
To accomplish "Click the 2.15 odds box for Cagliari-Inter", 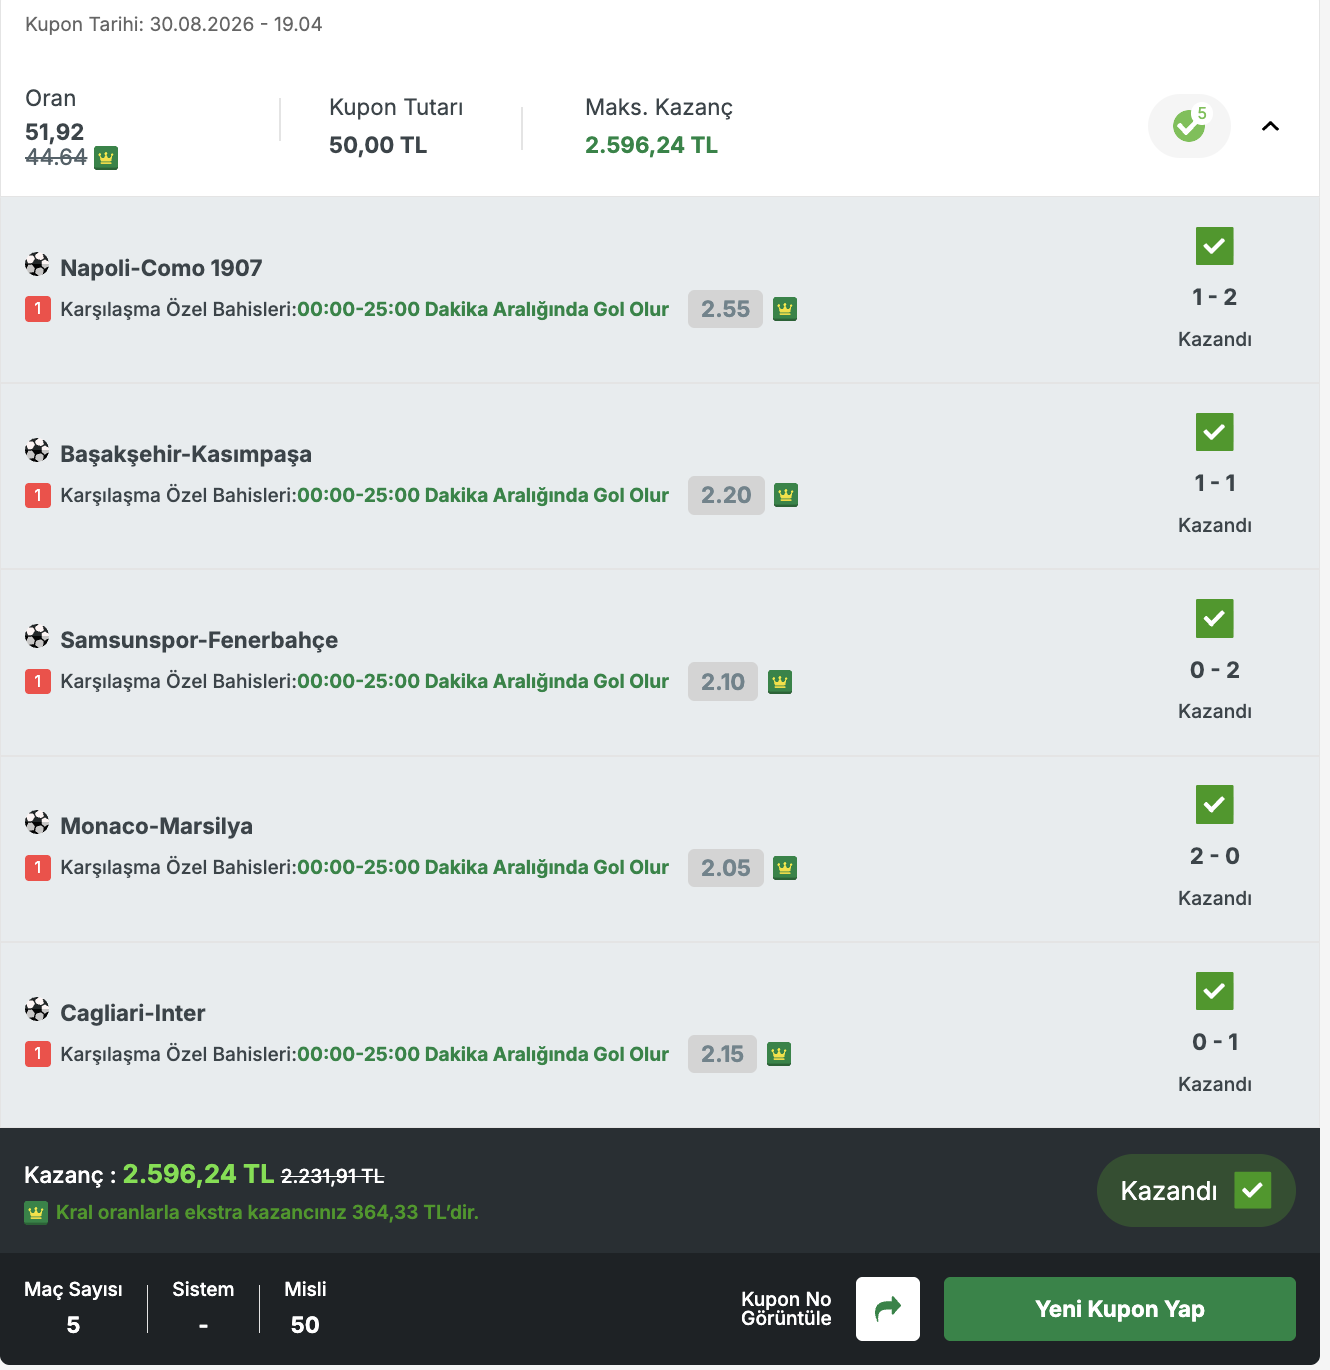I will pos(722,1054).
